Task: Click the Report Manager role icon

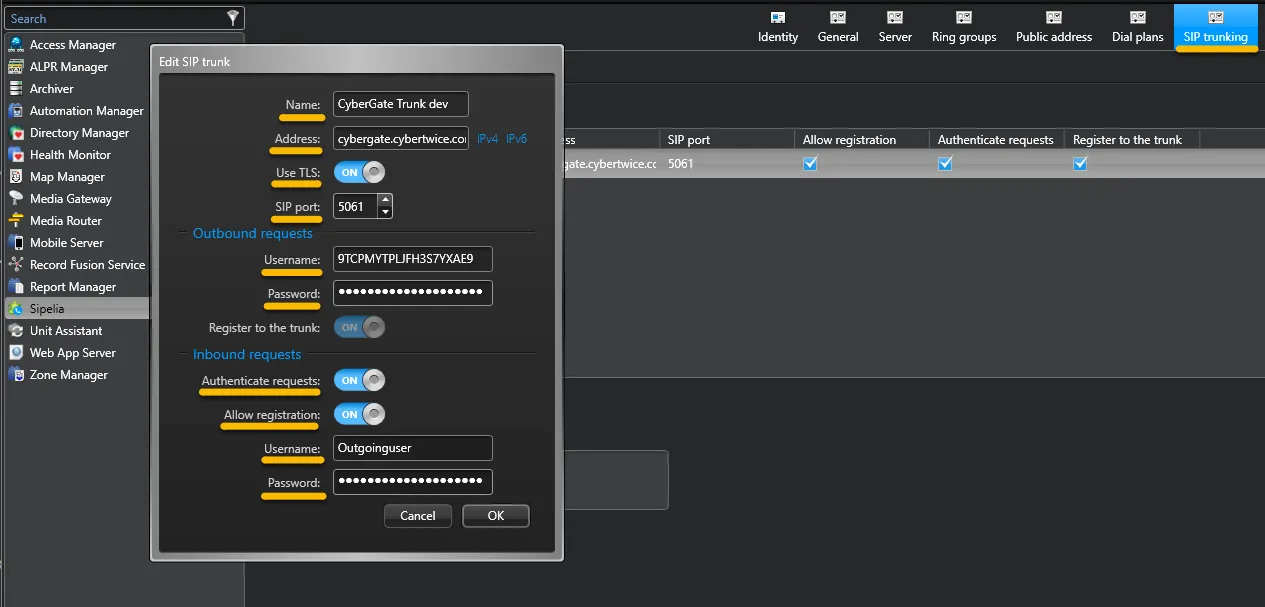Action: click(16, 287)
